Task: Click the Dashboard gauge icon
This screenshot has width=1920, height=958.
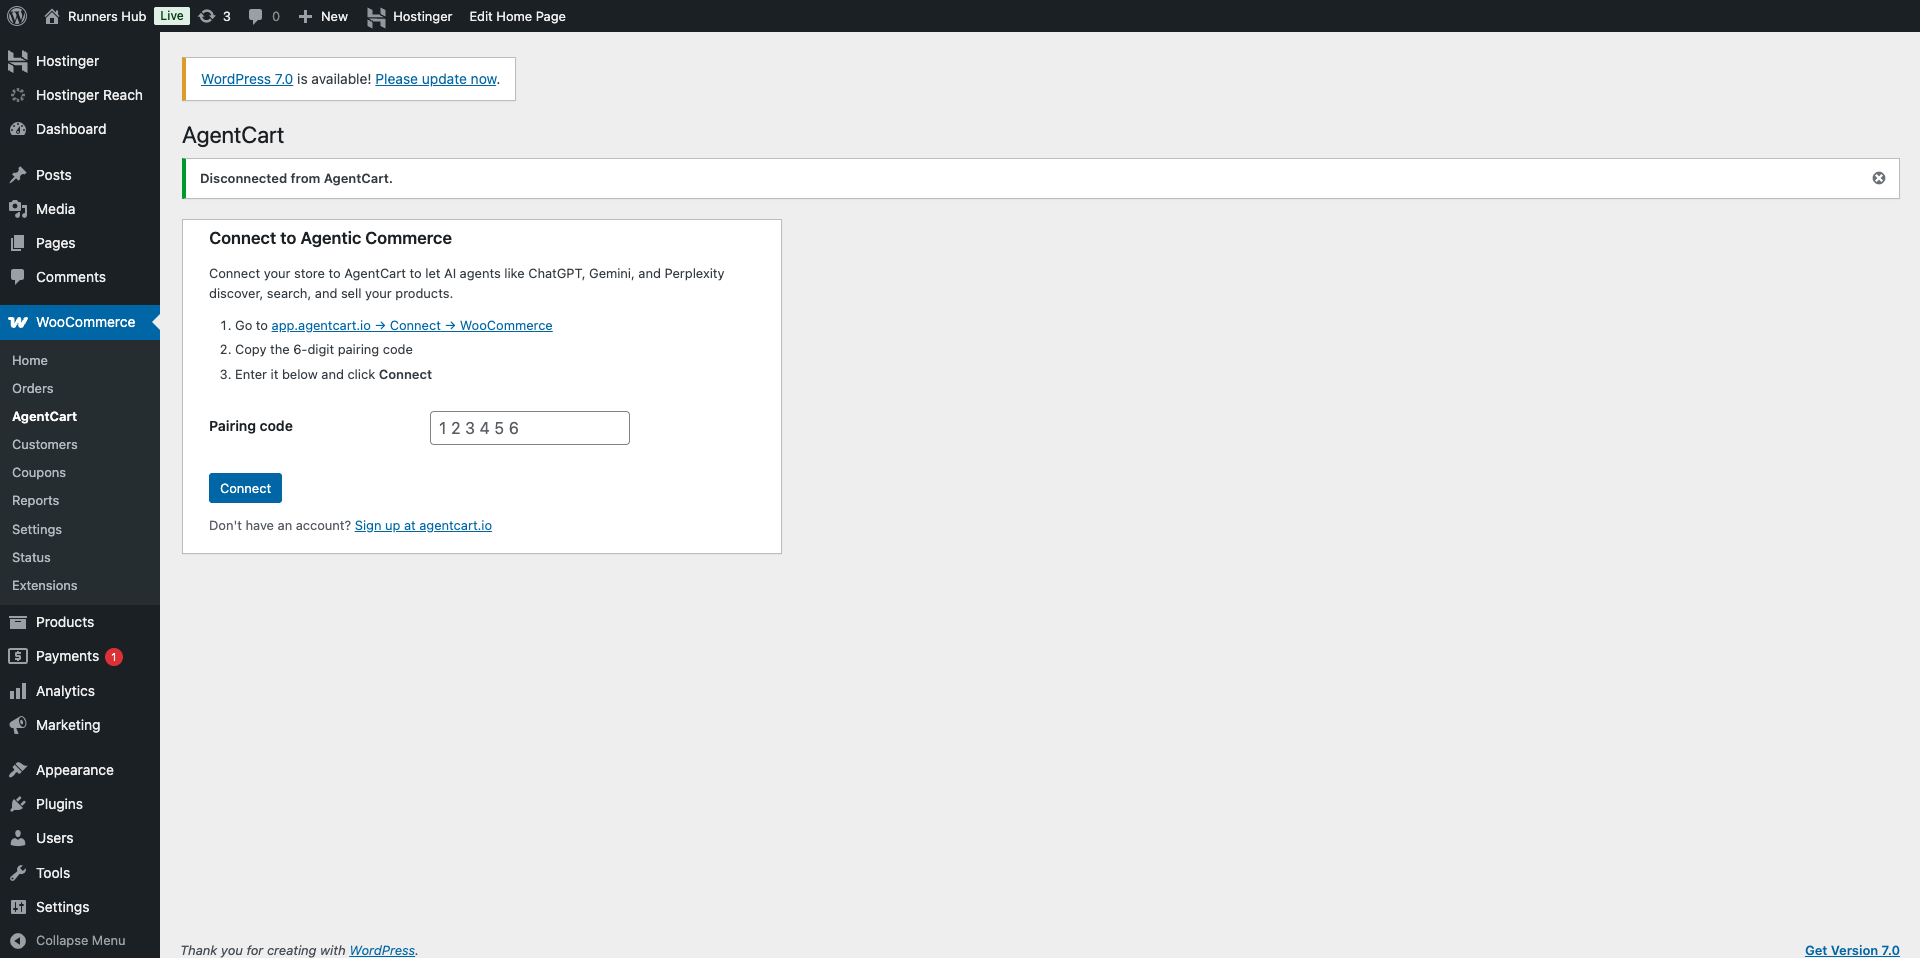Action: point(18,129)
